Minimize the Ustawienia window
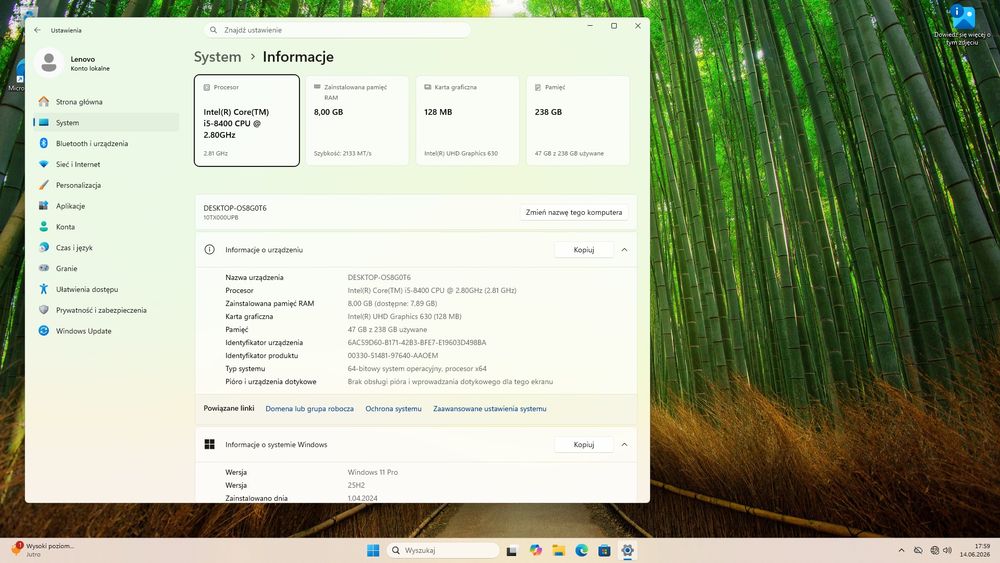1000x563 pixels. (x=590, y=26)
